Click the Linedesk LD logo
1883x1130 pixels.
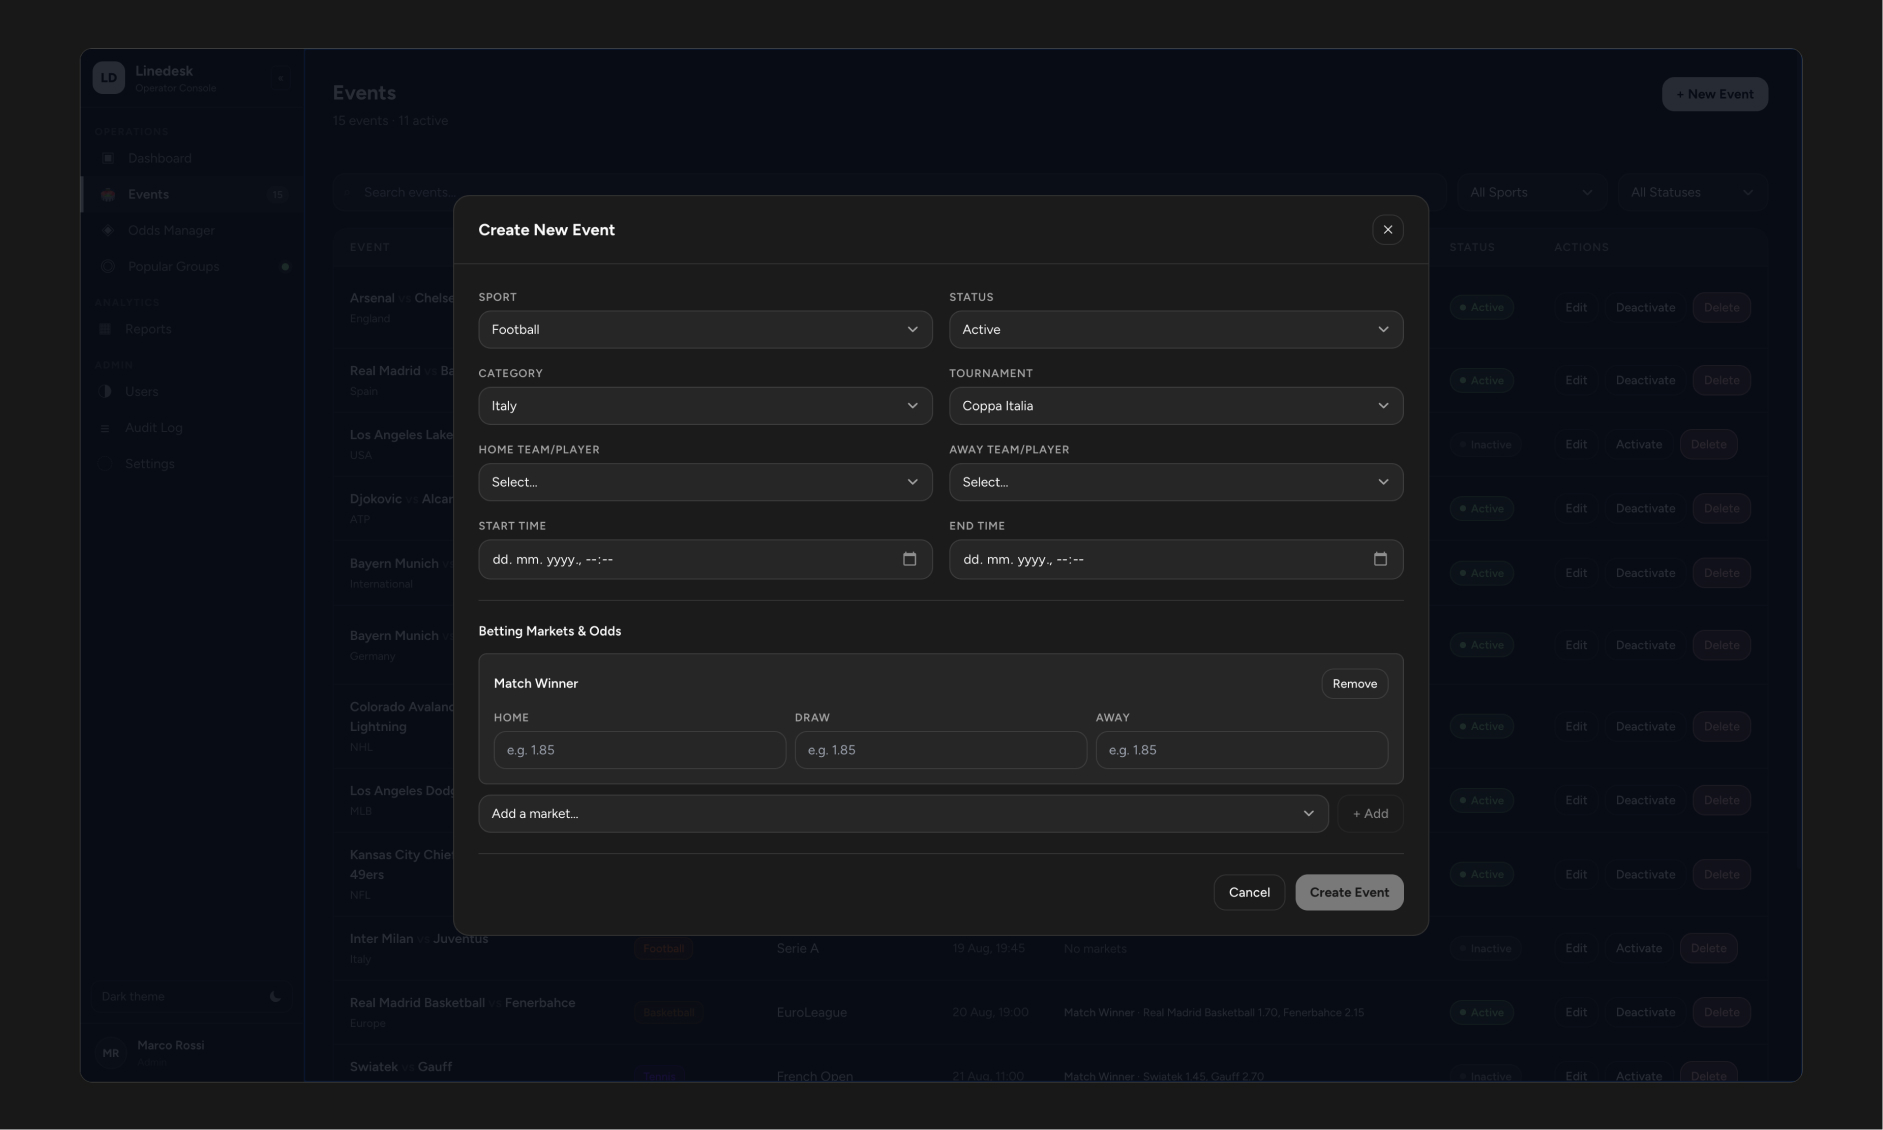coord(108,78)
